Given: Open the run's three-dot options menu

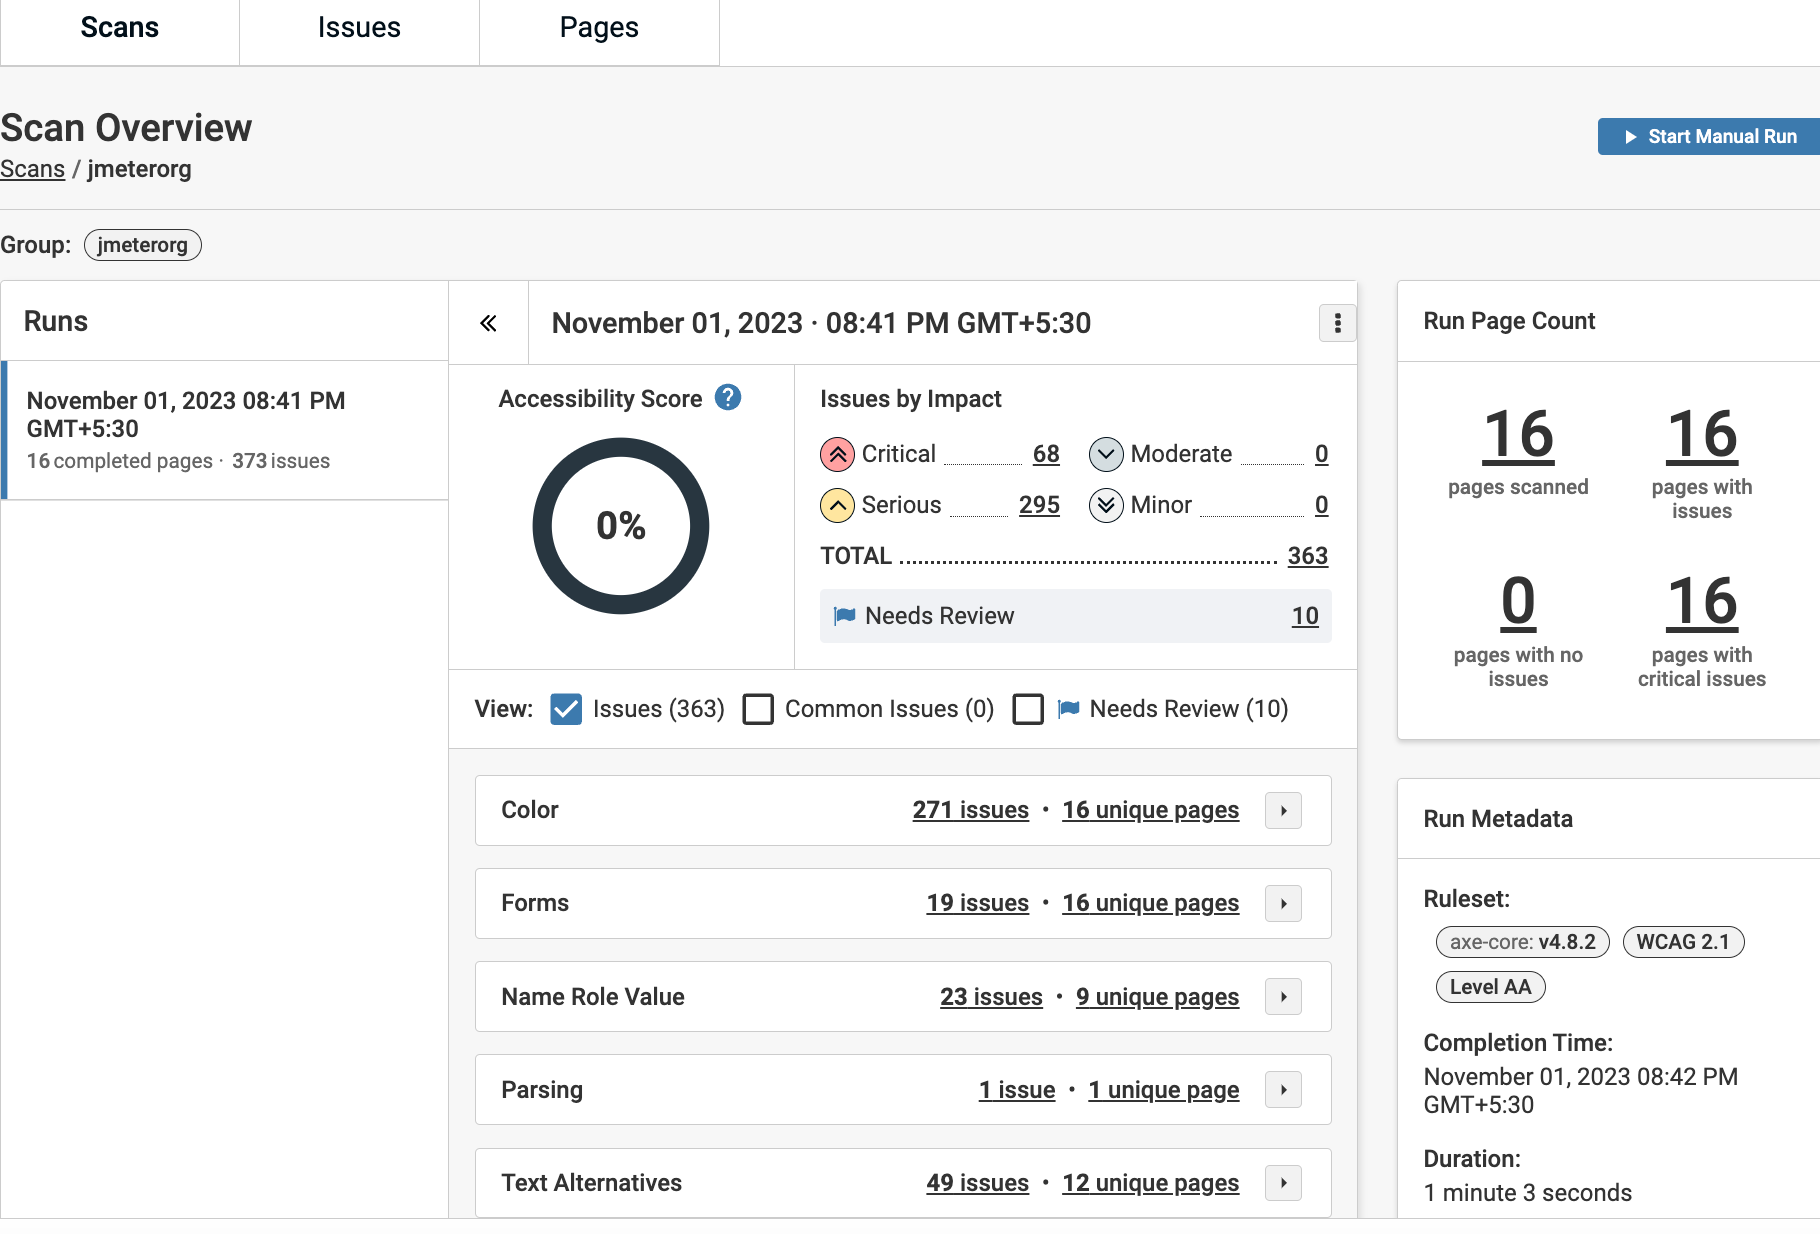Looking at the screenshot, I should (x=1337, y=323).
